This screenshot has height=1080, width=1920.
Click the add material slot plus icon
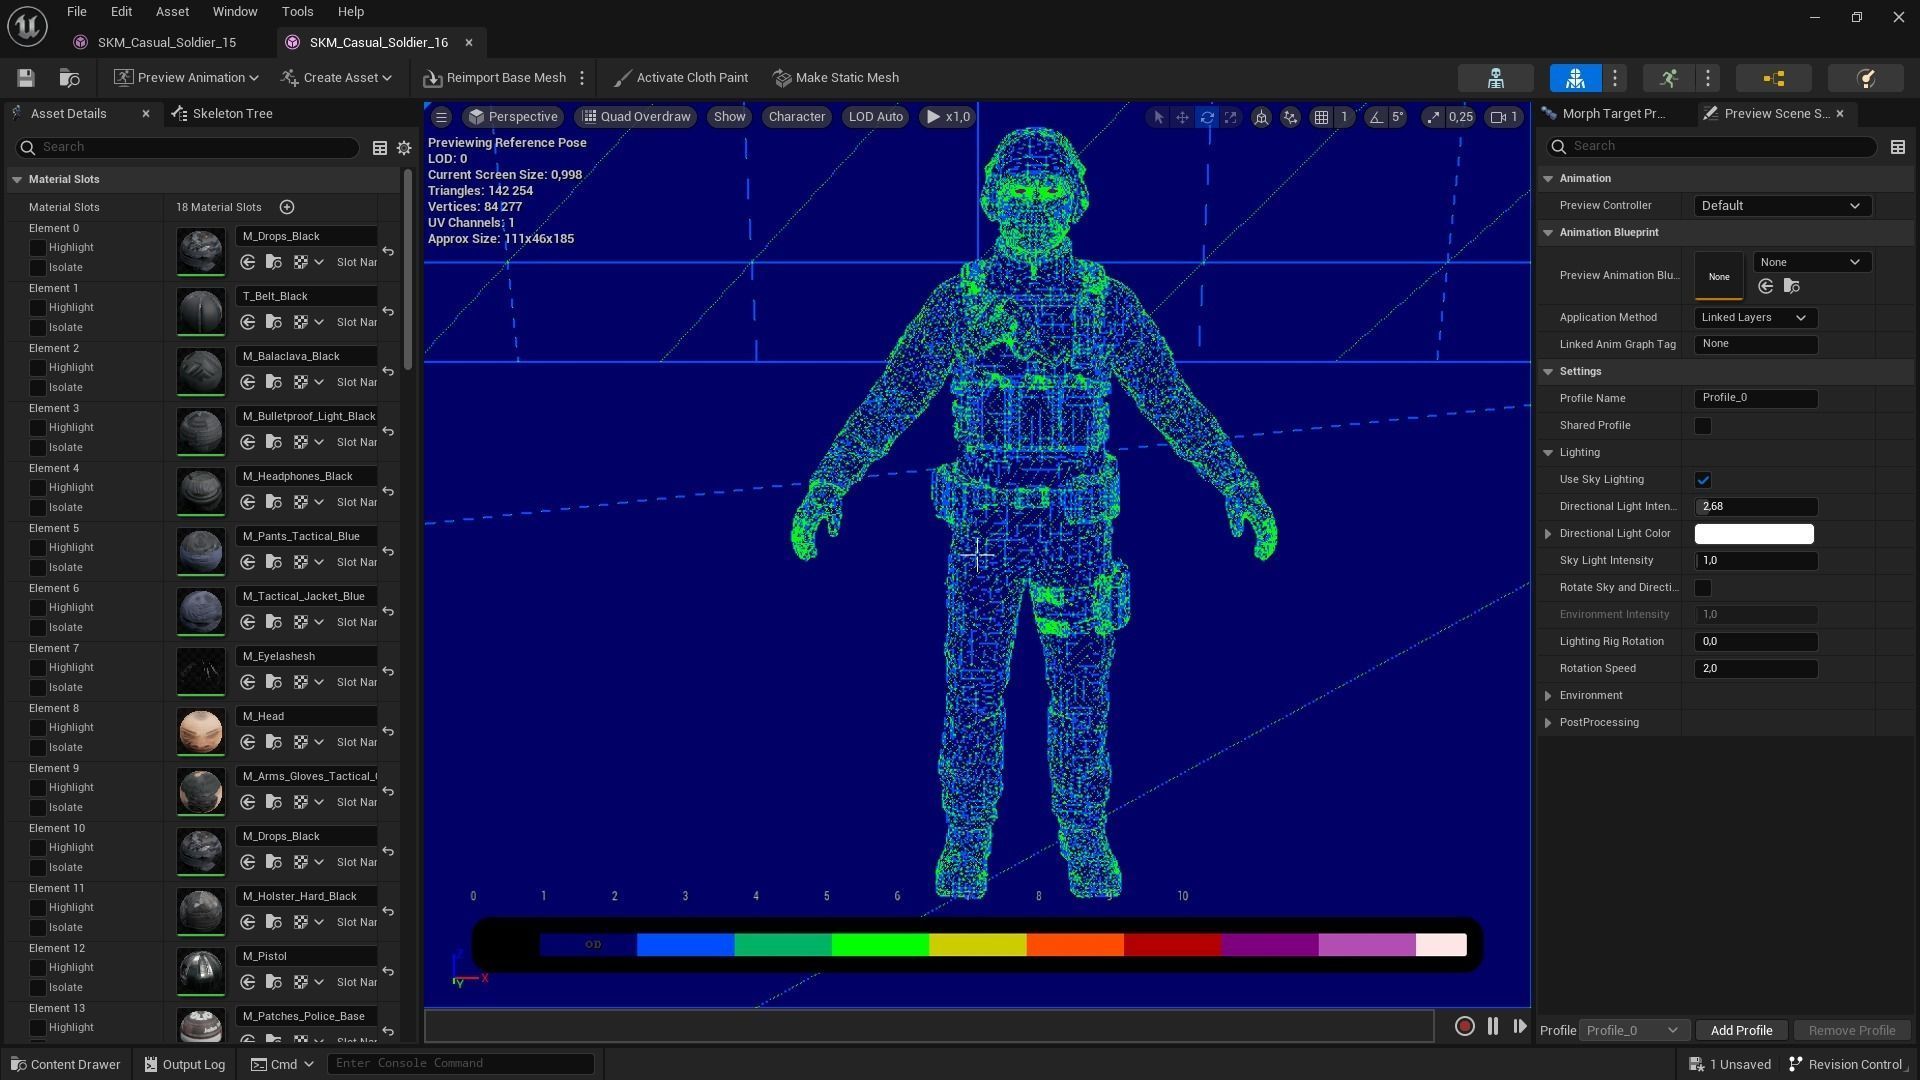[287, 207]
